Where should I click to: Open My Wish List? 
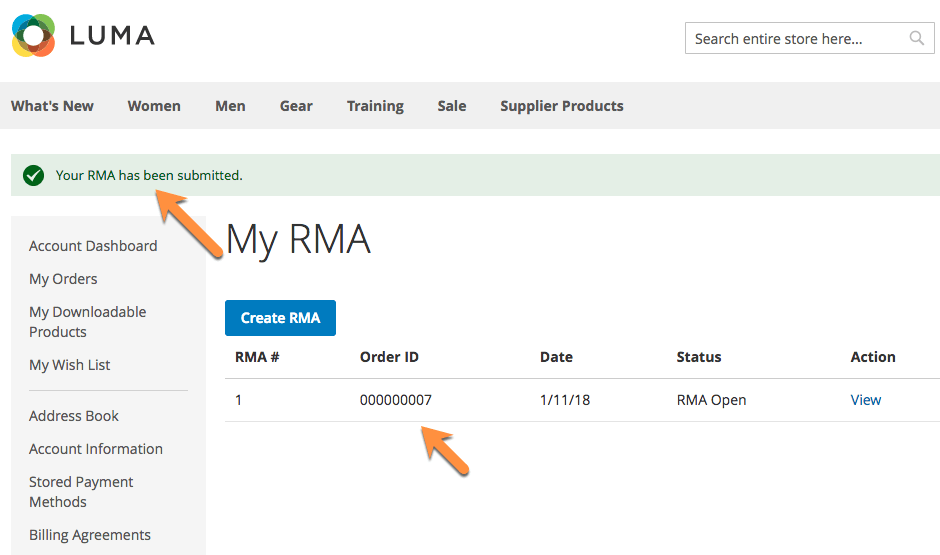(70, 365)
